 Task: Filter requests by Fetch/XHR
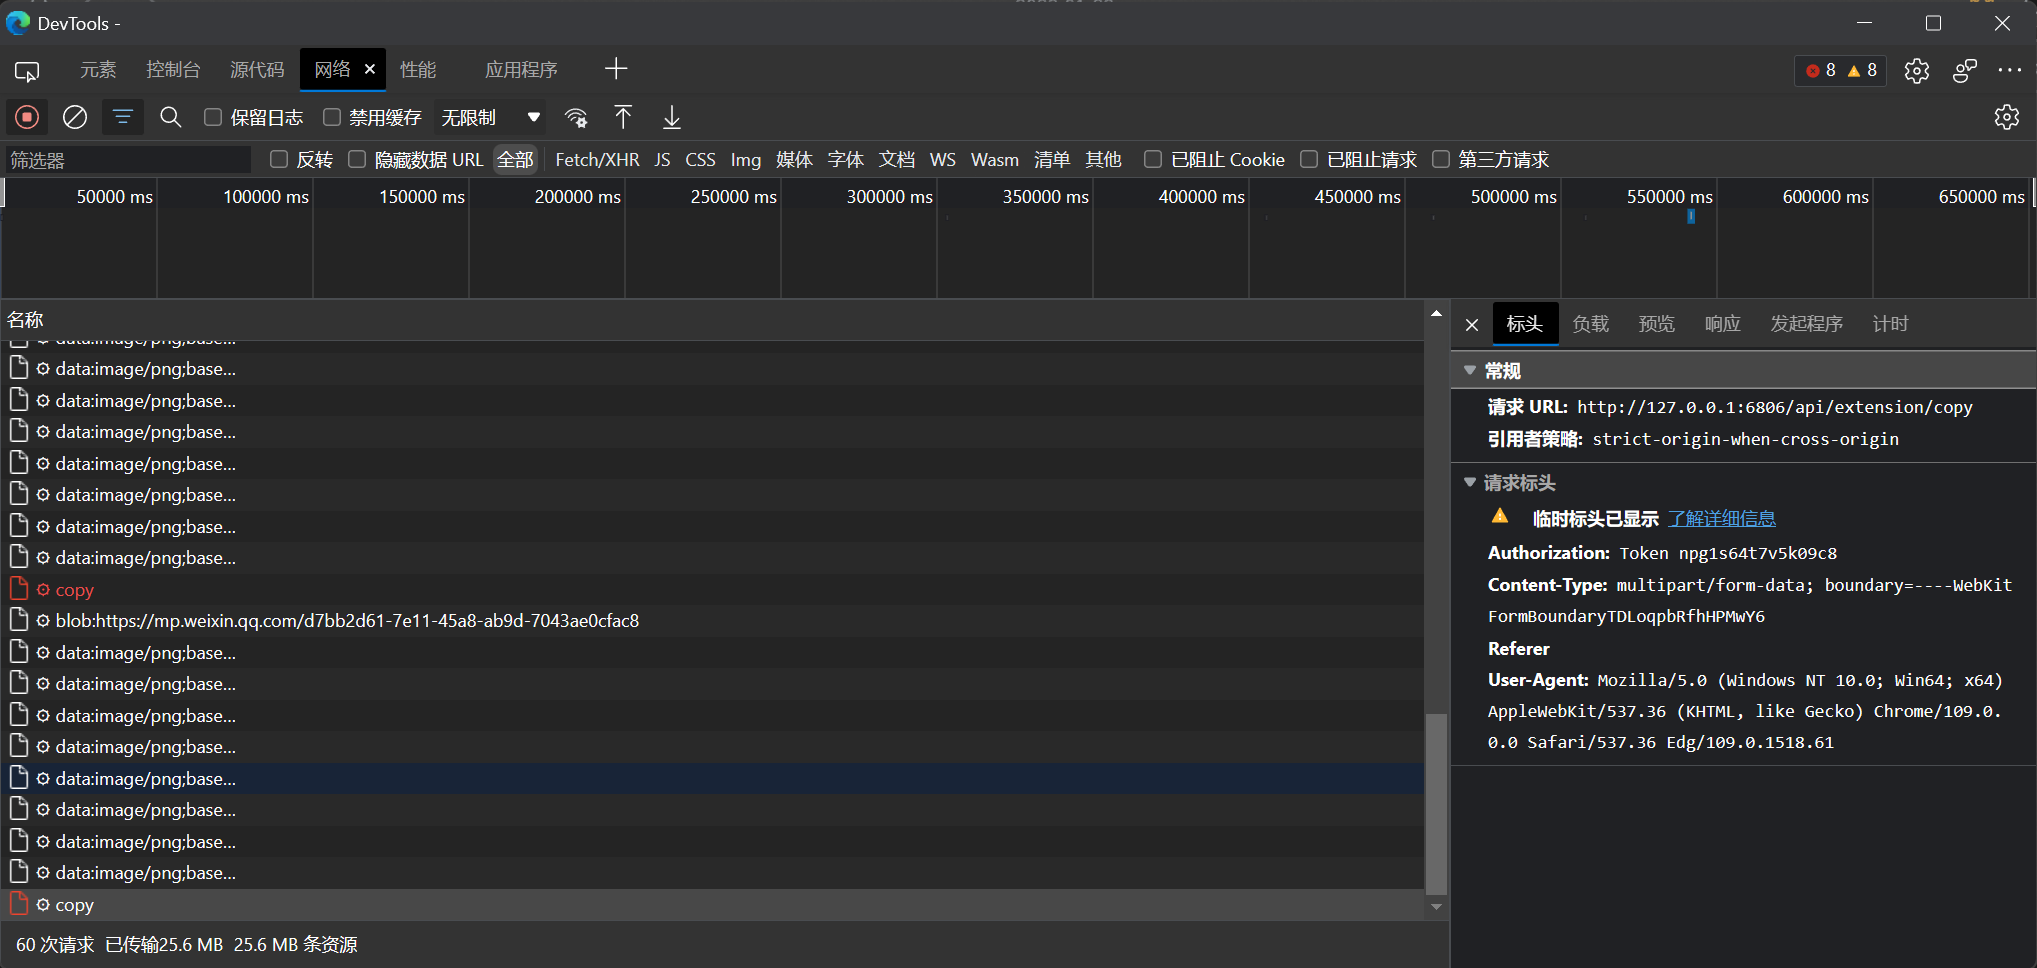point(597,160)
